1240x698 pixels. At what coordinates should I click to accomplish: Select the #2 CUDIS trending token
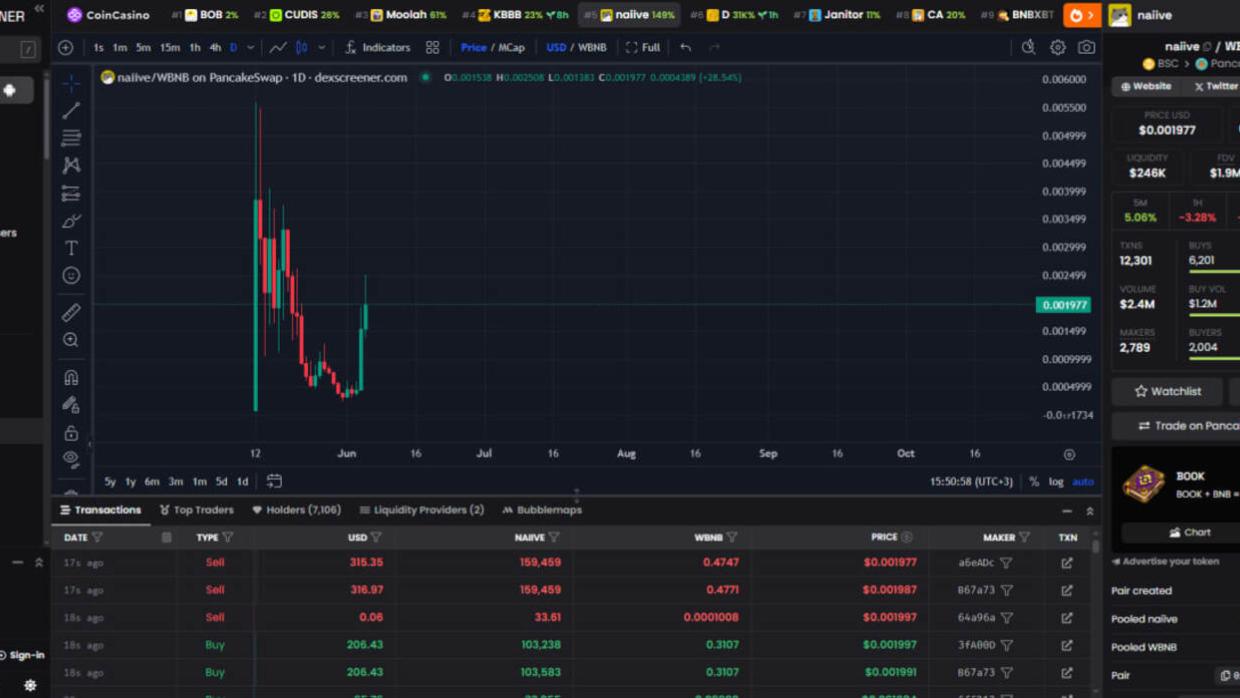pos(297,15)
